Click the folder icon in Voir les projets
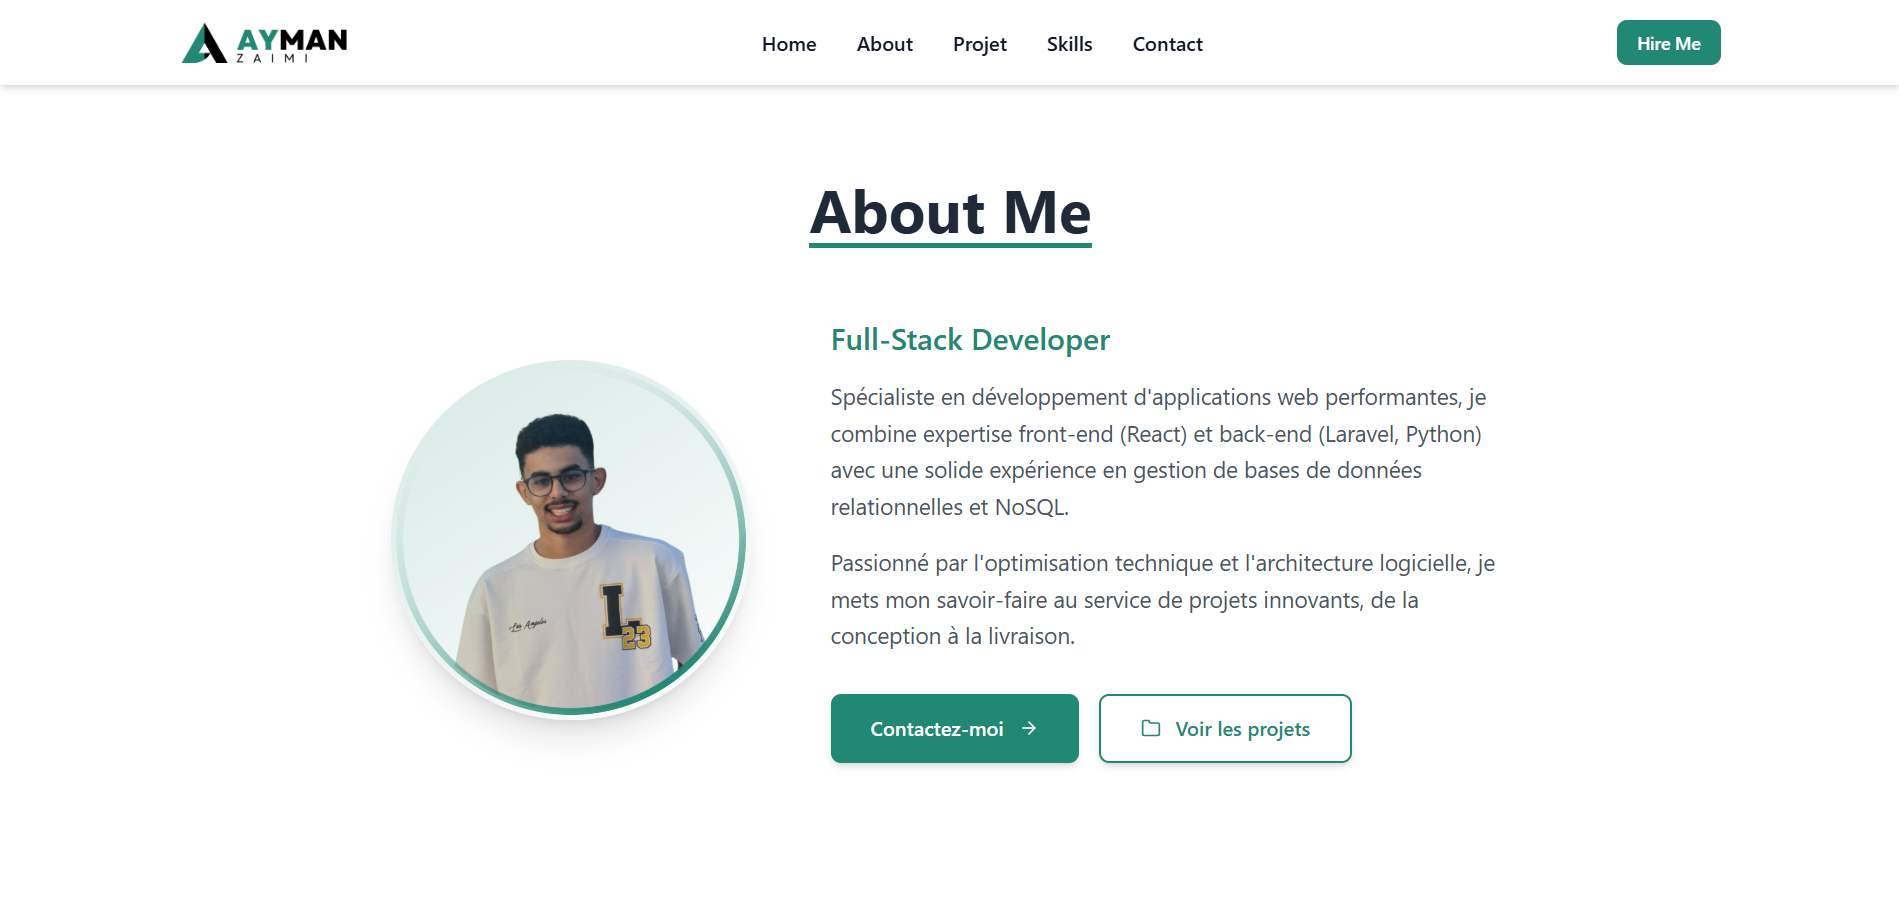The image size is (1899, 909). click(x=1151, y=728)
